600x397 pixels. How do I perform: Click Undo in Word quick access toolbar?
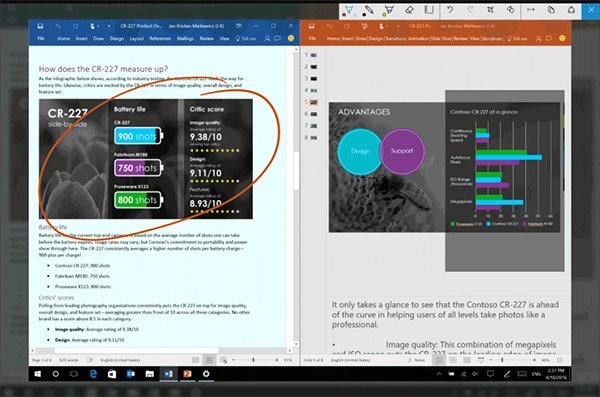tap(58, 26)
